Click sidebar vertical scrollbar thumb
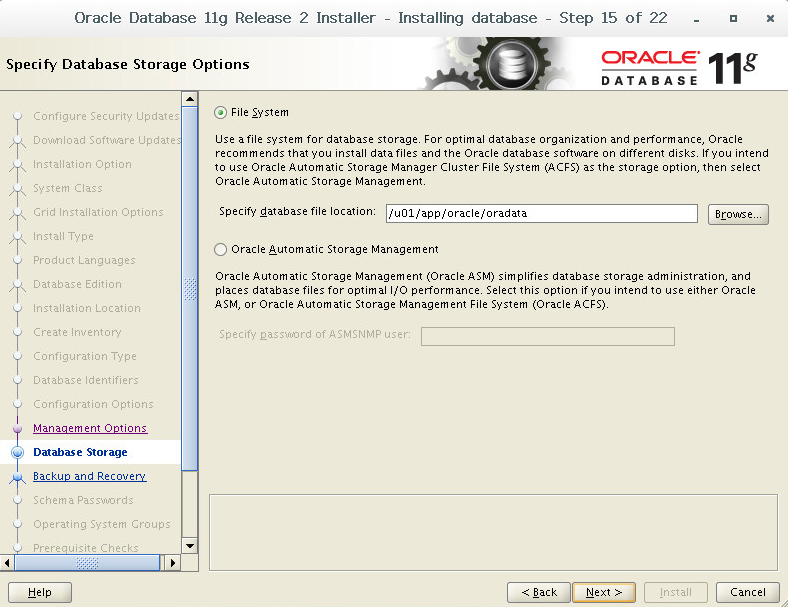Image resolution: width=788 pixels, height=607 pixels. [189, 289]
